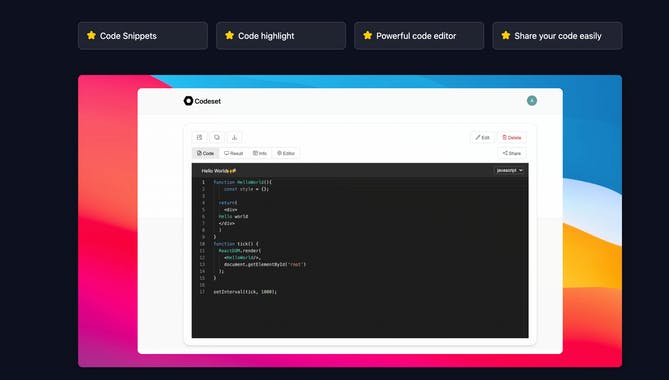Click the Share your code easily card
The width and height of the screenshot is (669, 380).
pos(557,36)
